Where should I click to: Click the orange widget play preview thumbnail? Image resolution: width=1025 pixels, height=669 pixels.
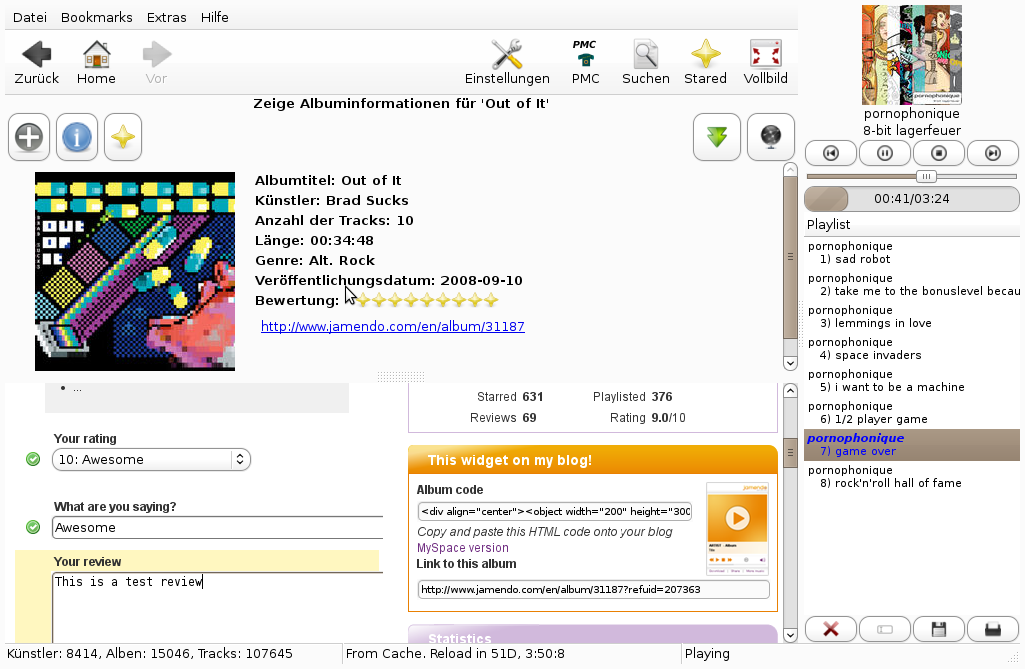click(x=737, y=528)
